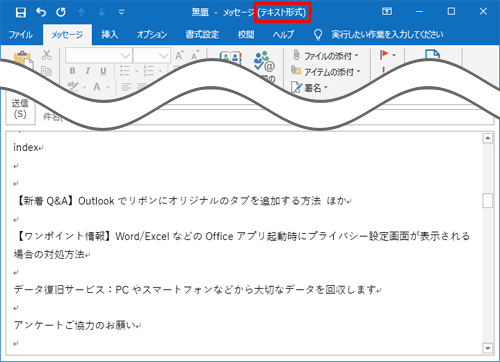Screen dimensions: 500x362
Task: Open ファイルの添付 dropdown
Action: (x=325, y=56)
